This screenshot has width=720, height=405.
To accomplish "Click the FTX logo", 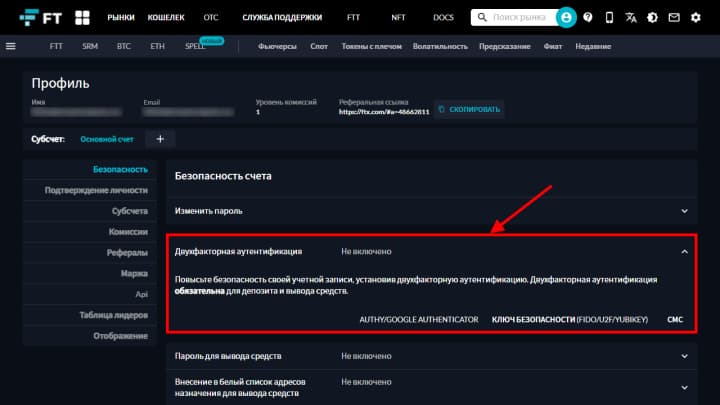I will [x=40, y=18].
